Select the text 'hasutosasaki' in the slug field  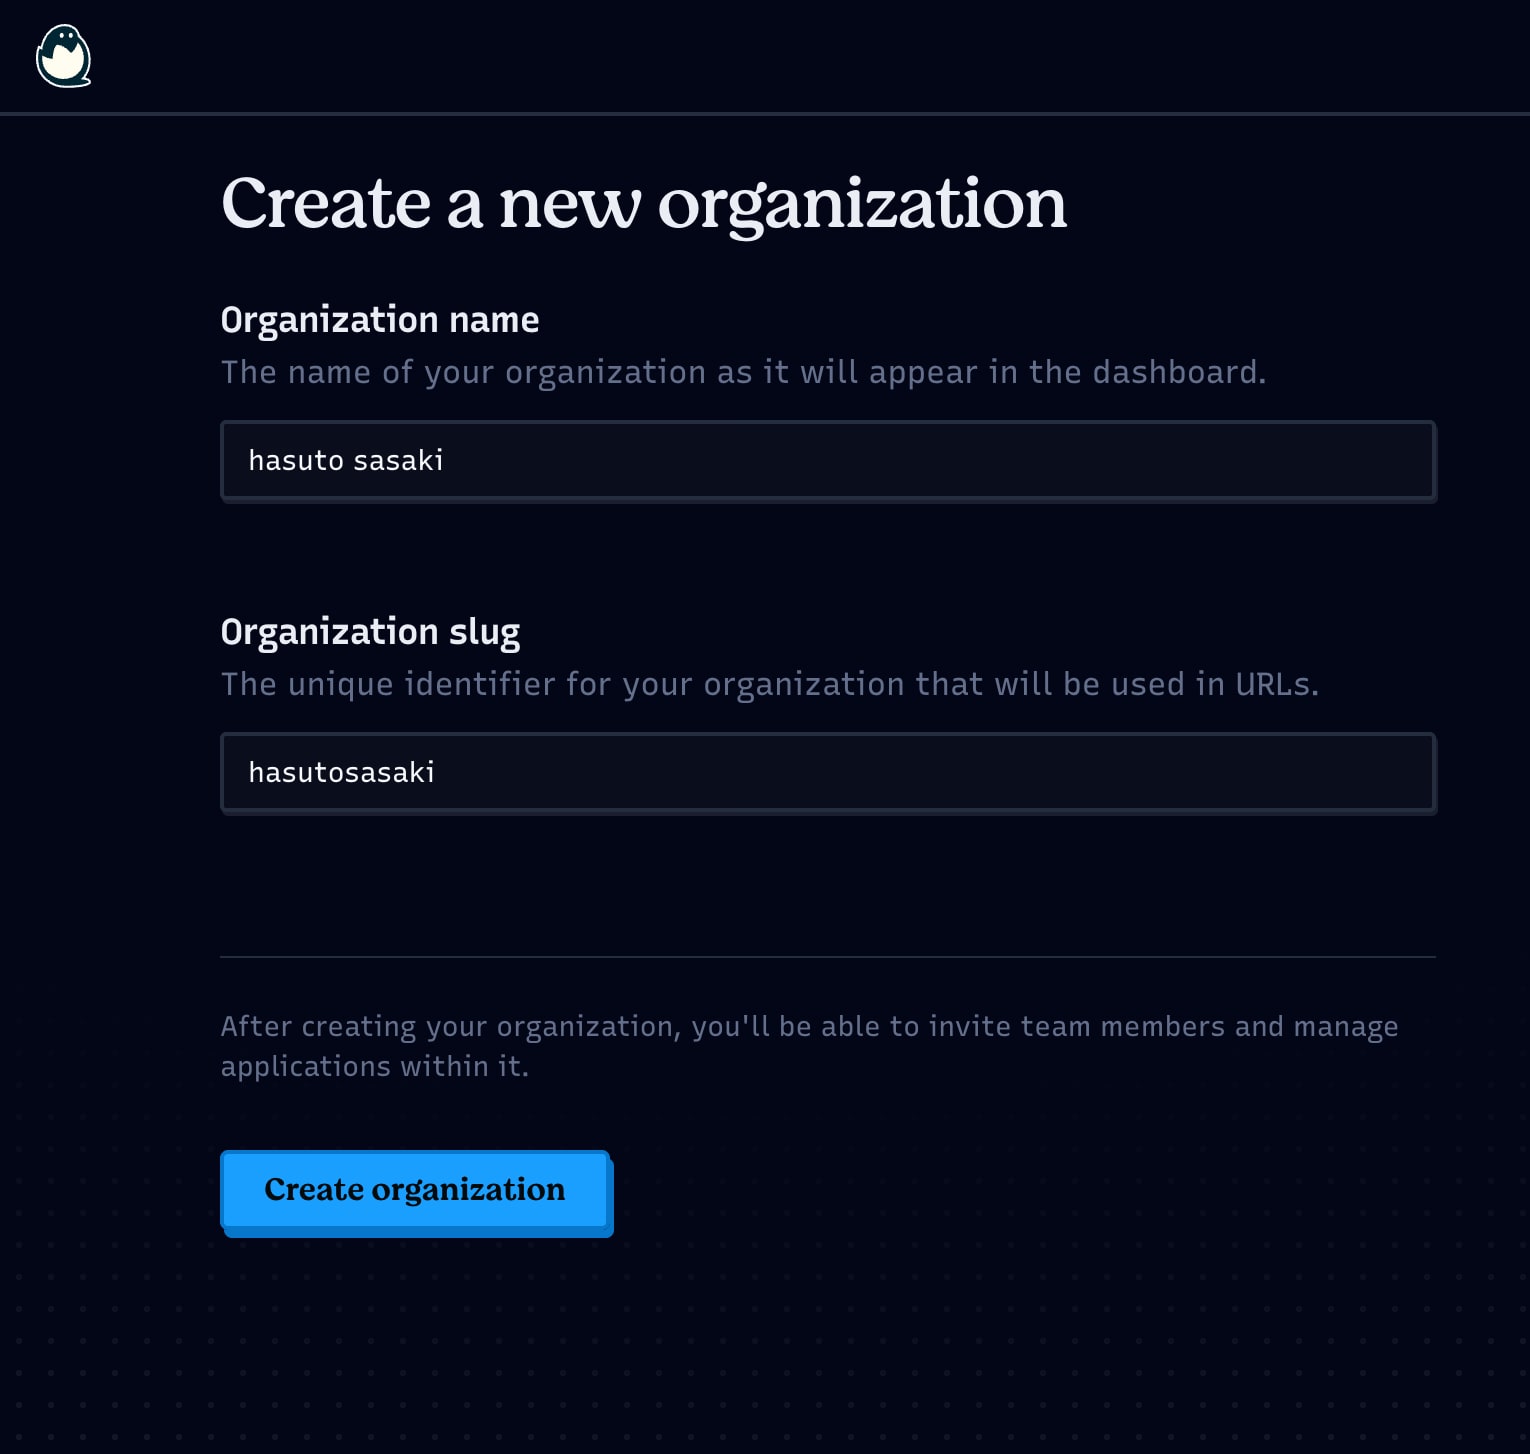pyautogui.click(x=341, y=772)
